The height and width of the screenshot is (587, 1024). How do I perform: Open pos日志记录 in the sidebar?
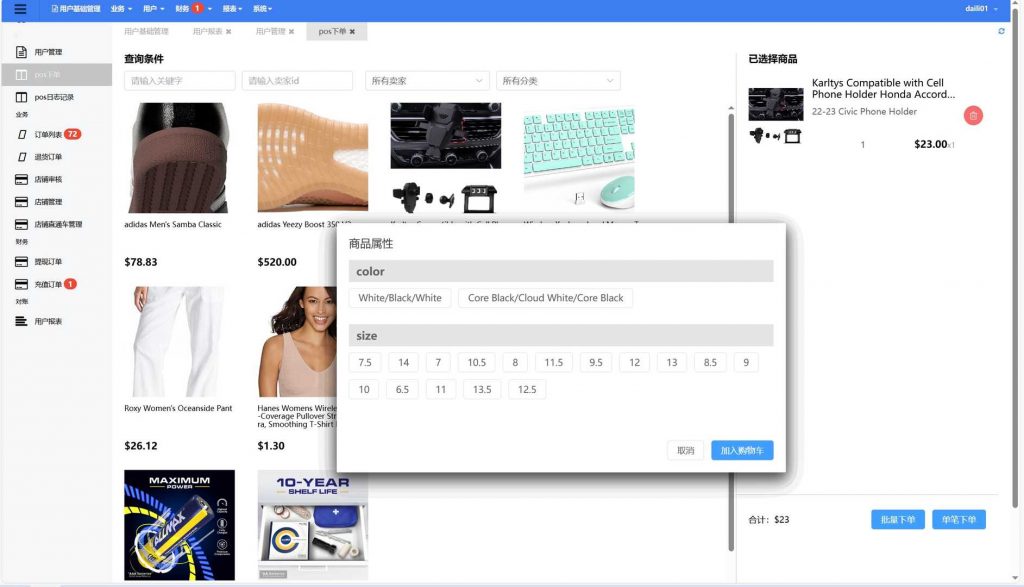pos(54,98)
